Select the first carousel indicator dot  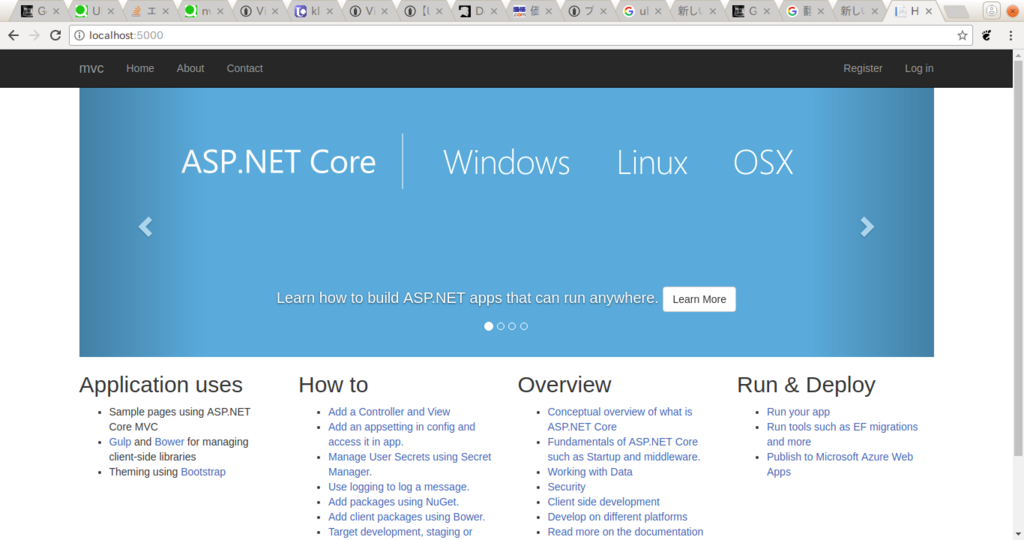(x=488, y=326)
